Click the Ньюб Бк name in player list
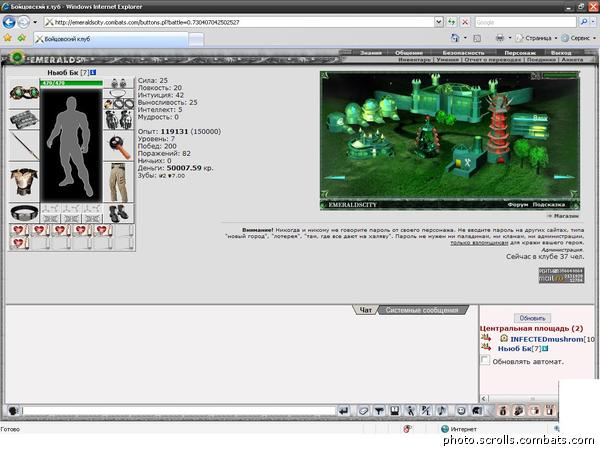This screenshot has height=450, width=600. click(514, 349)
